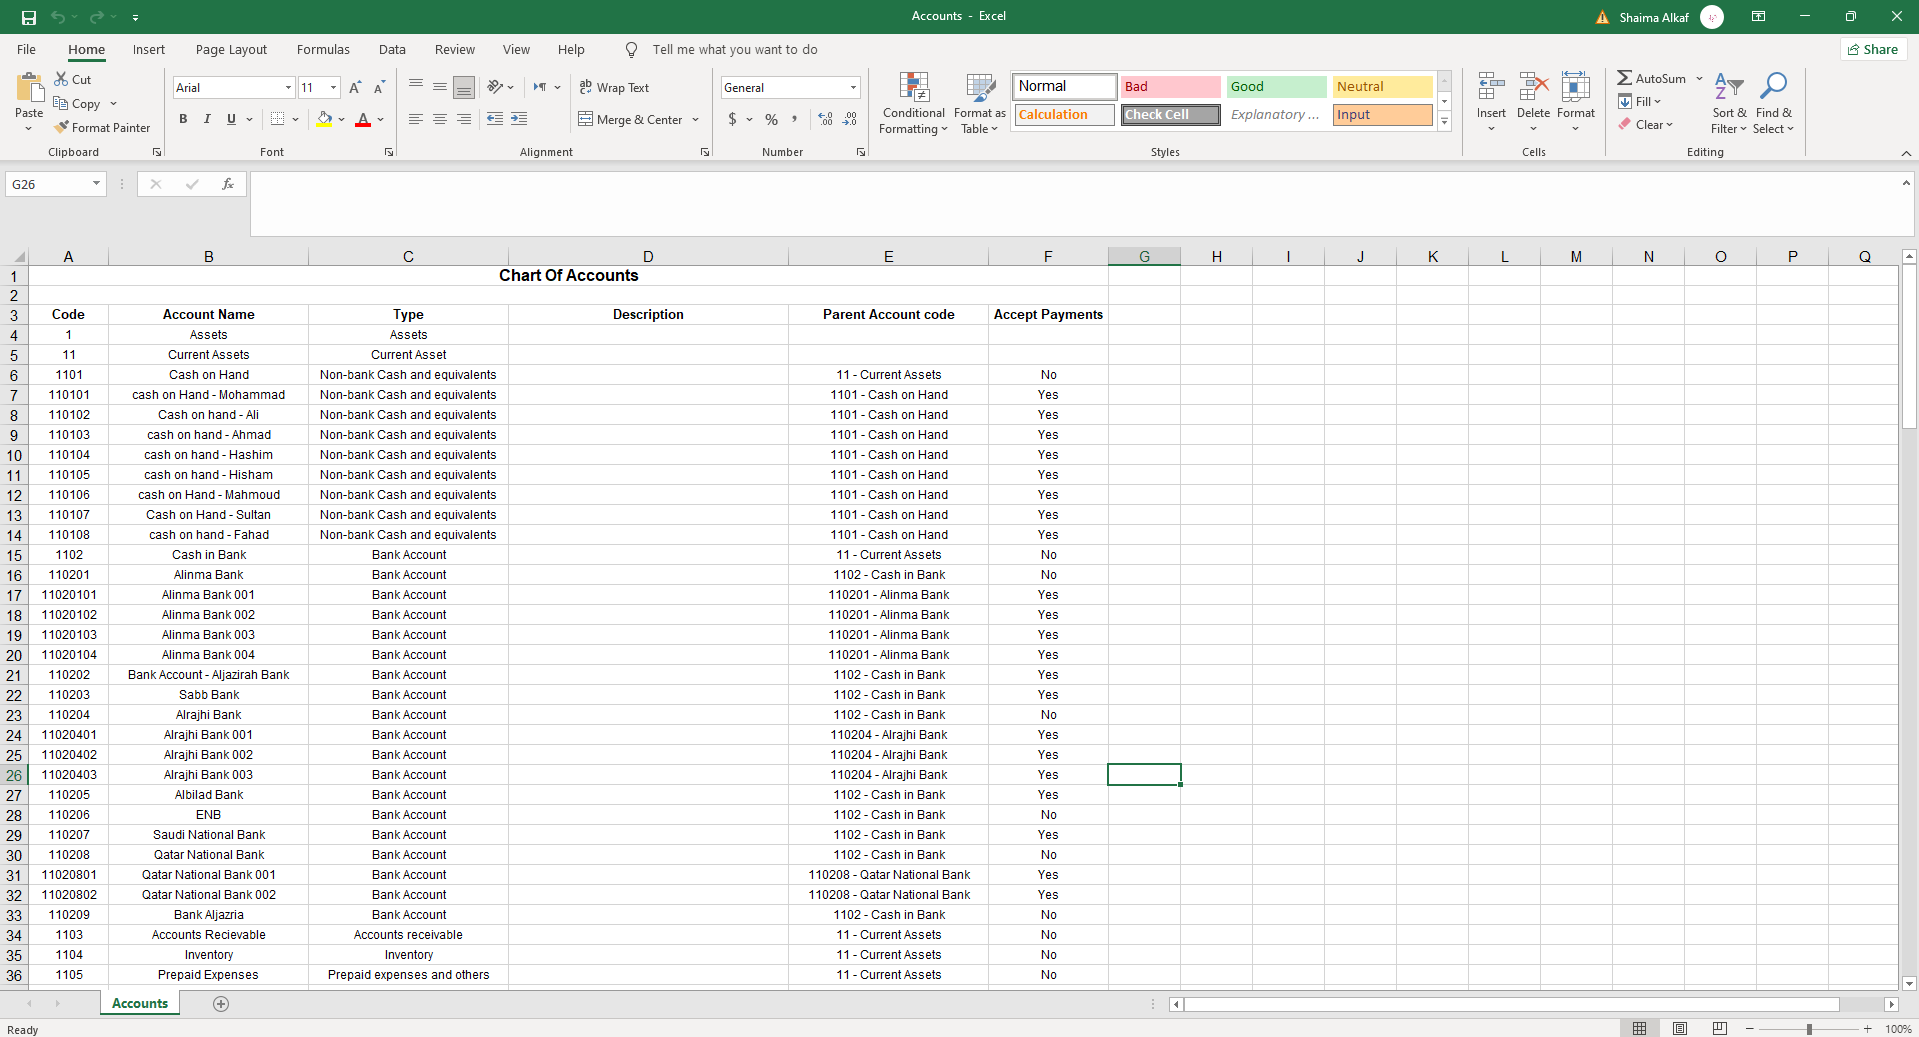Viewport: 1919px width, 1037px height.
Task: Click the Save icon in title bar
Action: pyautogui.click(x=29, y=17)
